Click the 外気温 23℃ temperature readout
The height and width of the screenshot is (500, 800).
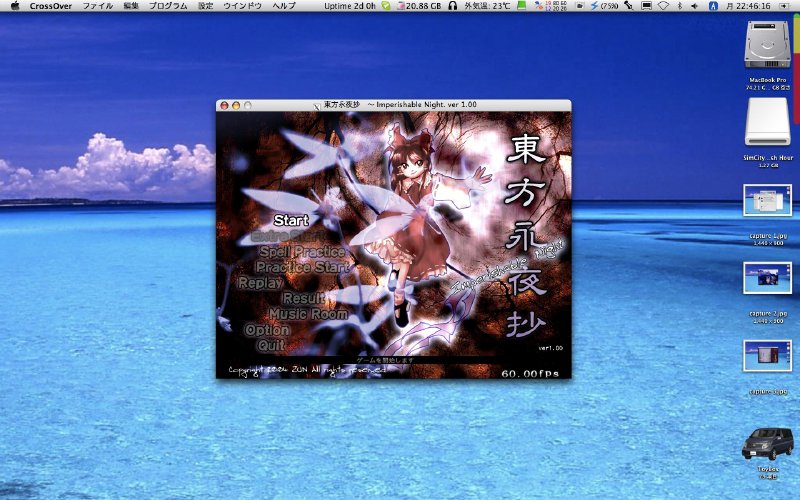(x=487, y=6)
